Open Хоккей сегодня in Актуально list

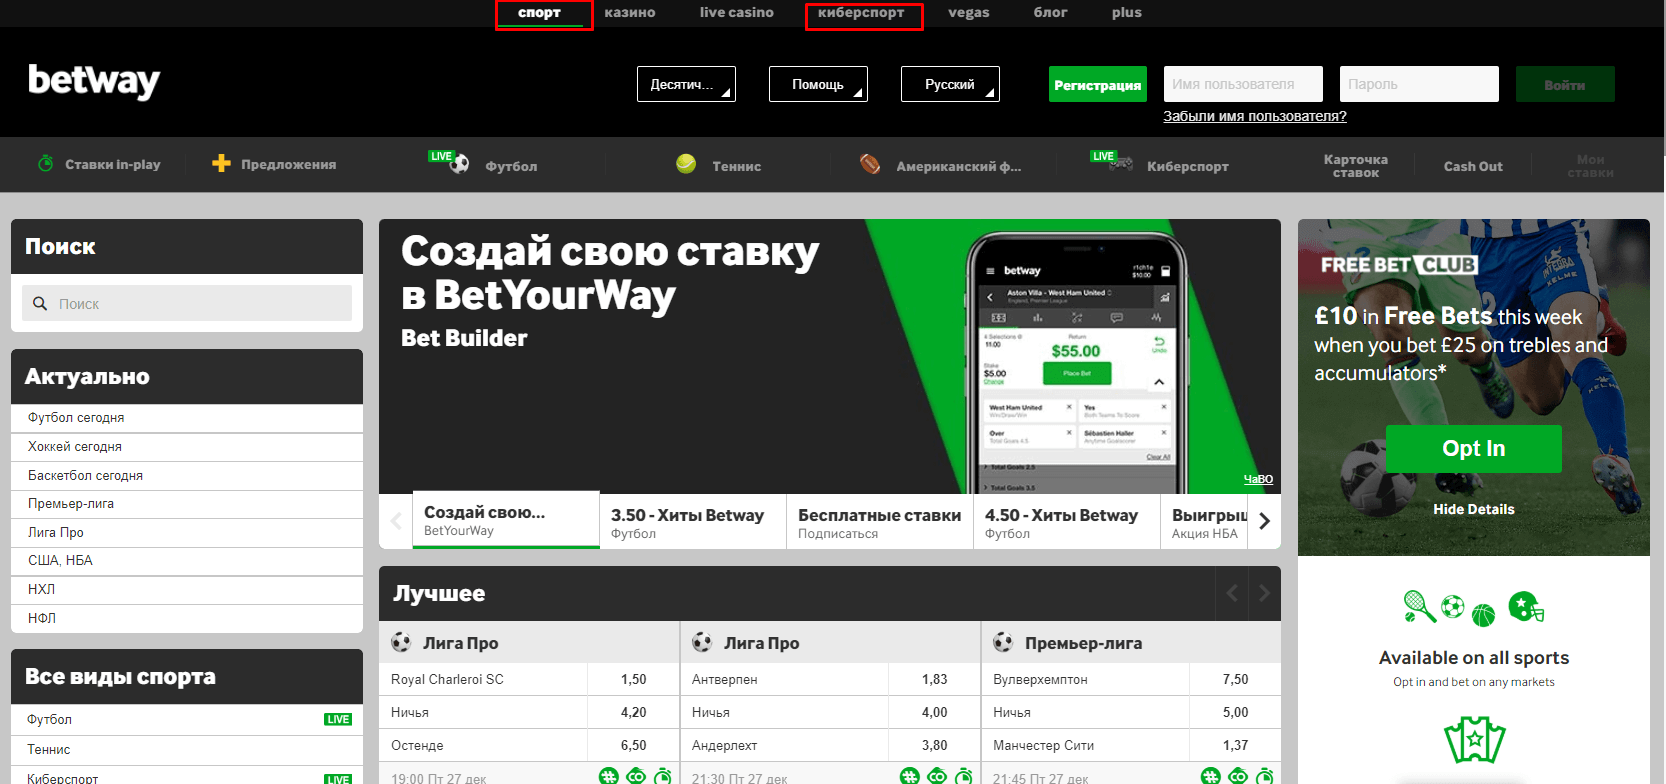coord(187,447)
